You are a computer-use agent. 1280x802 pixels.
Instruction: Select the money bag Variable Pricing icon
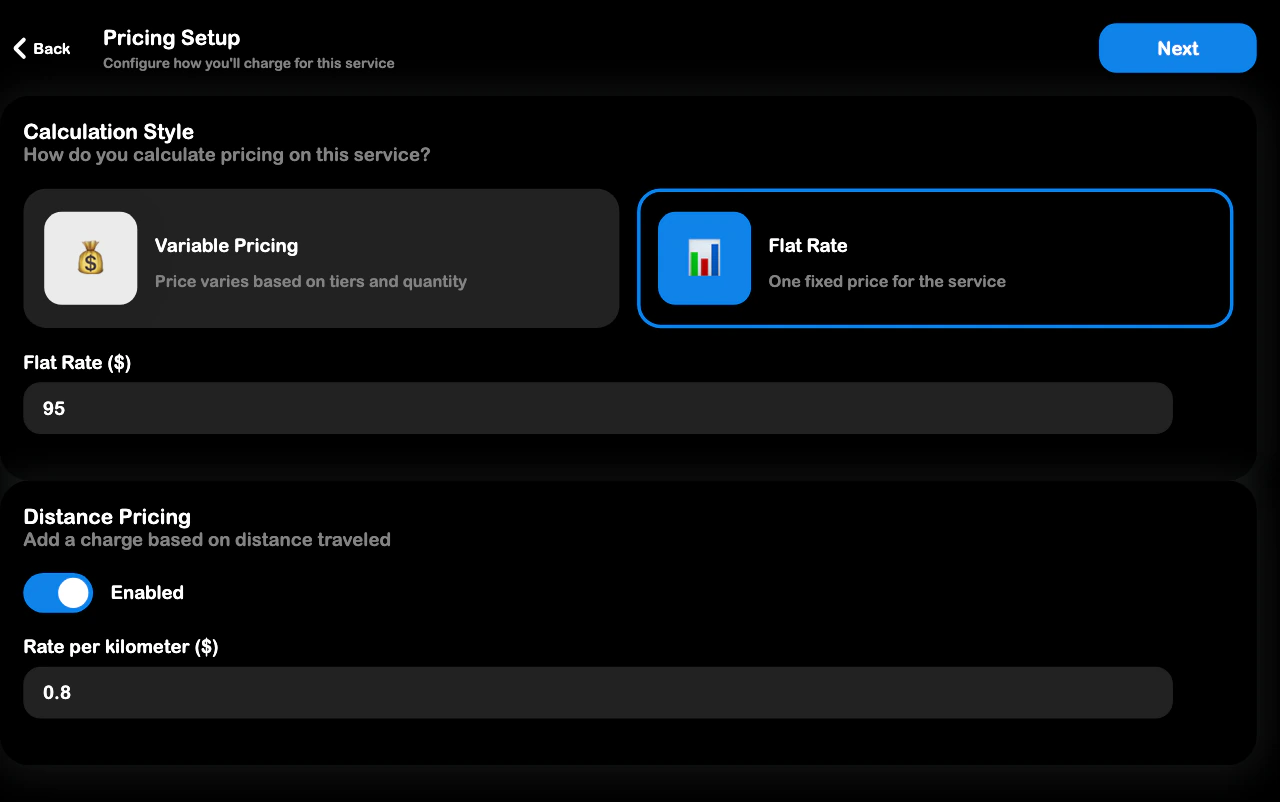[x=91, y=258]
